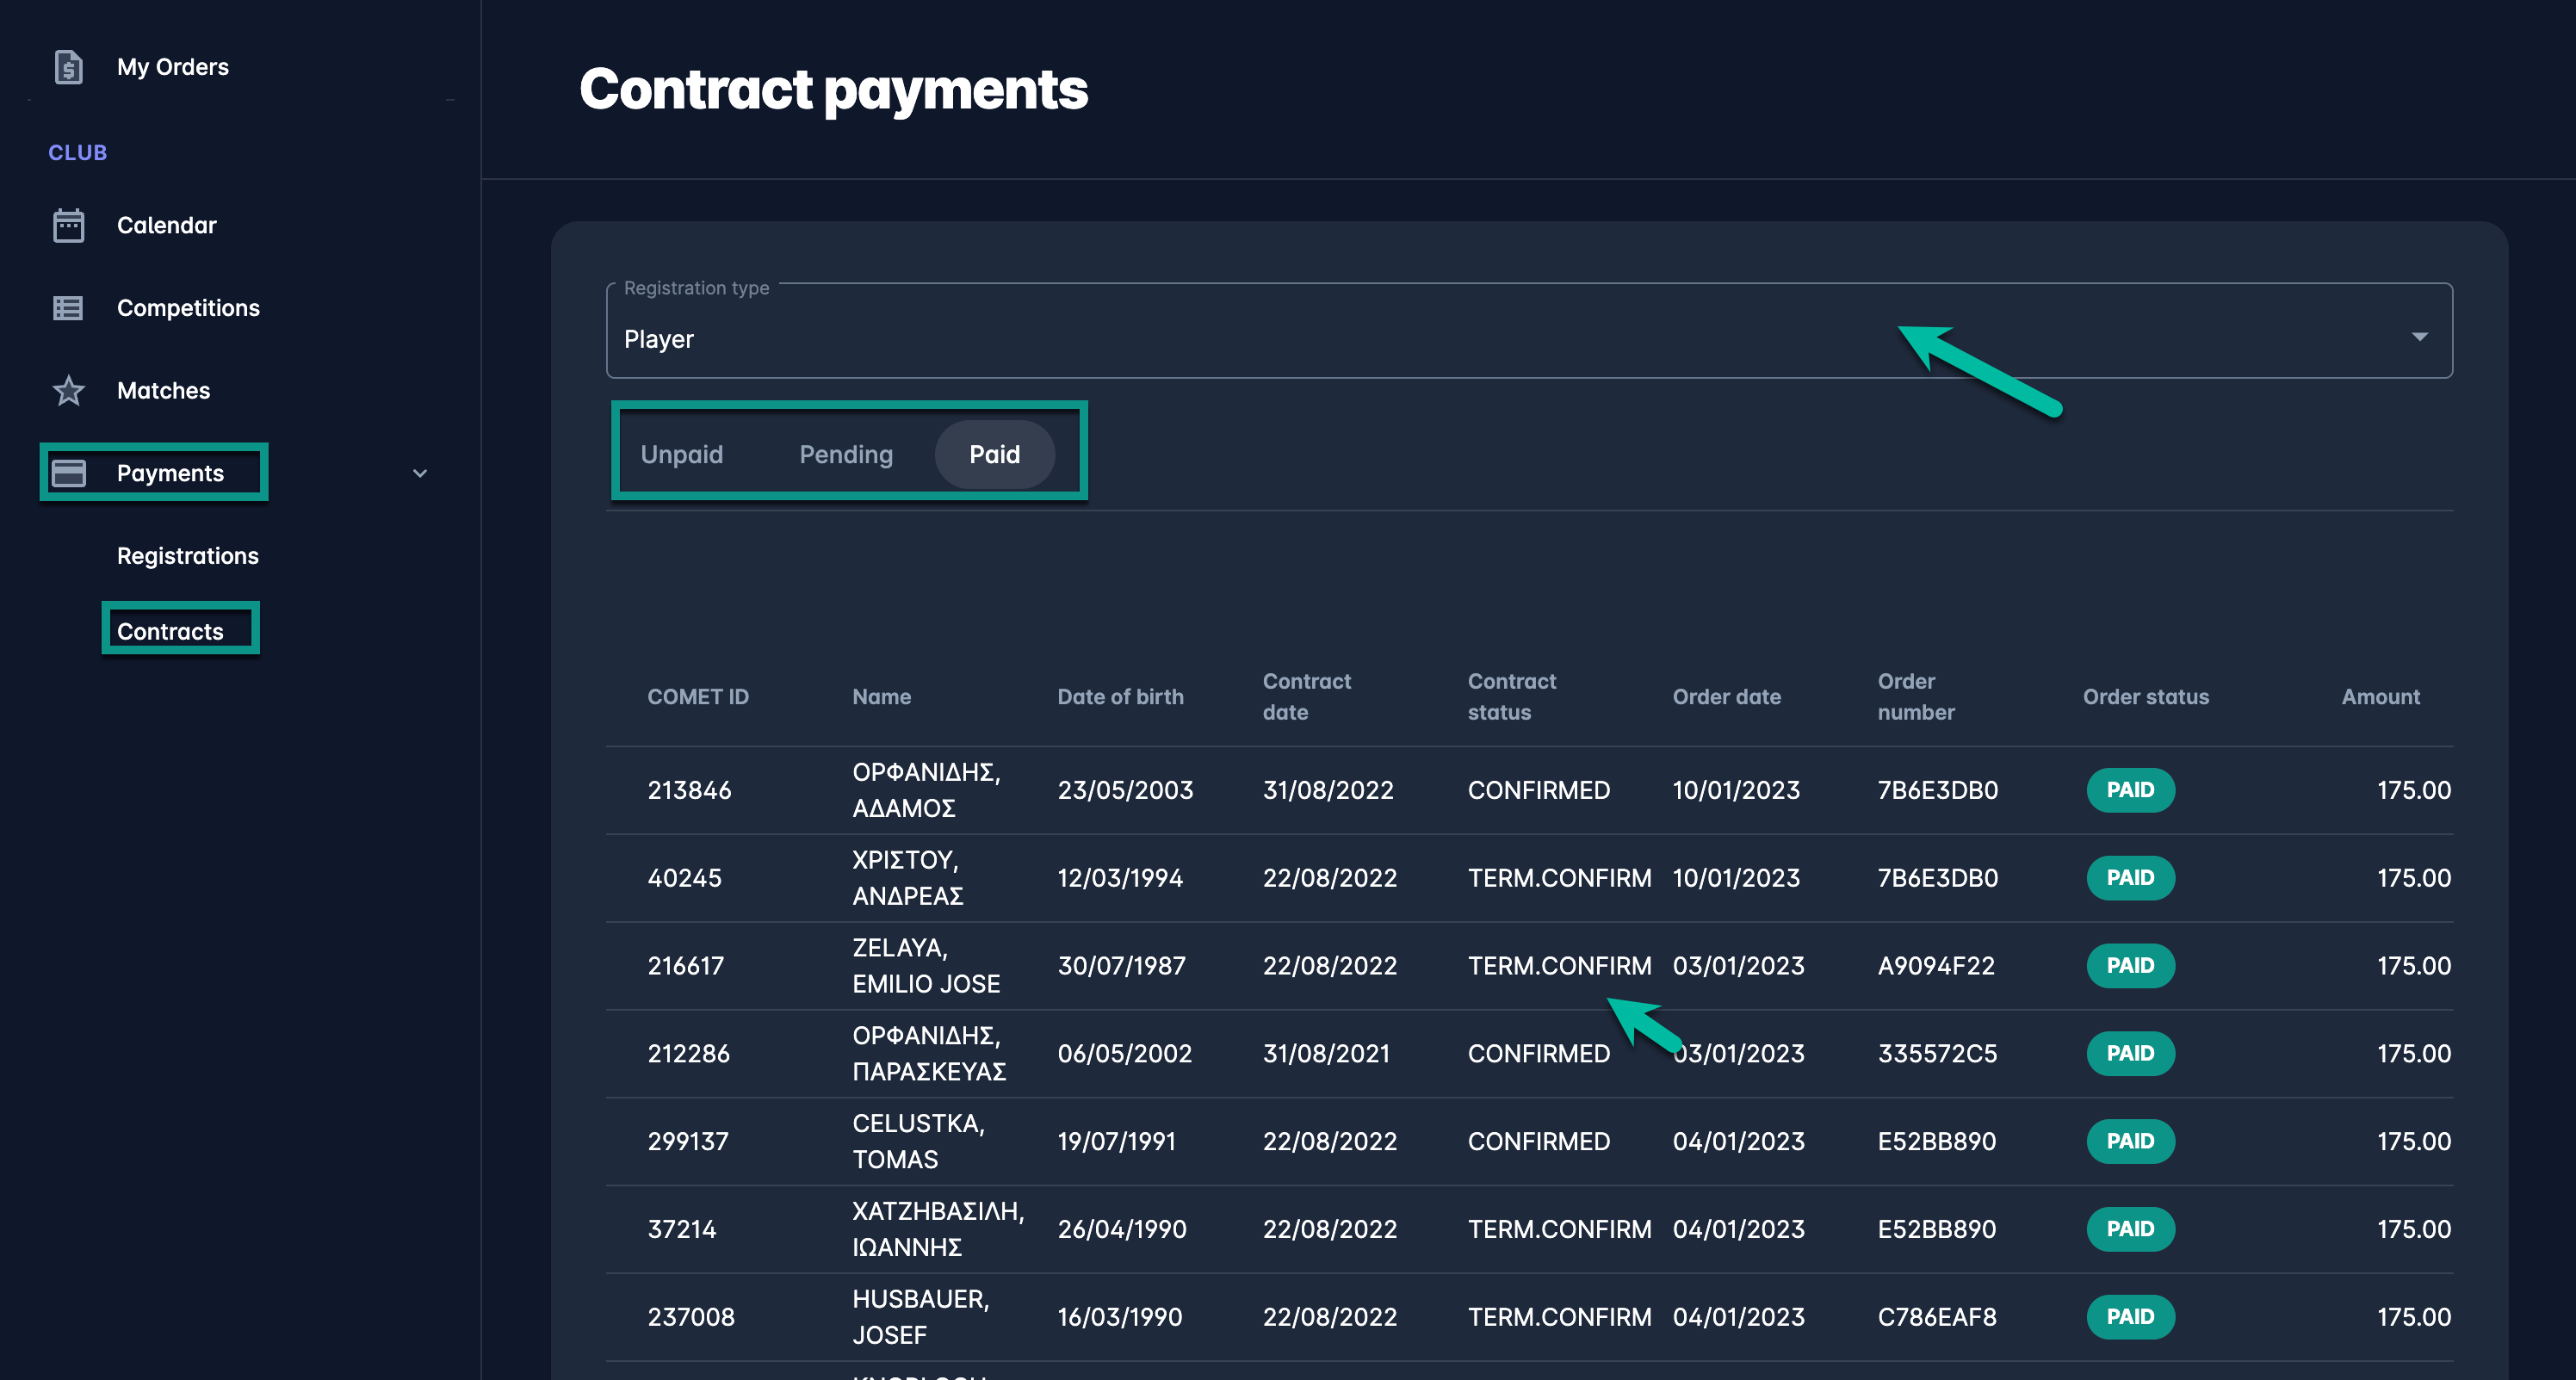Click the PAID badge for order A9094F22

(x=2129, y=966)
